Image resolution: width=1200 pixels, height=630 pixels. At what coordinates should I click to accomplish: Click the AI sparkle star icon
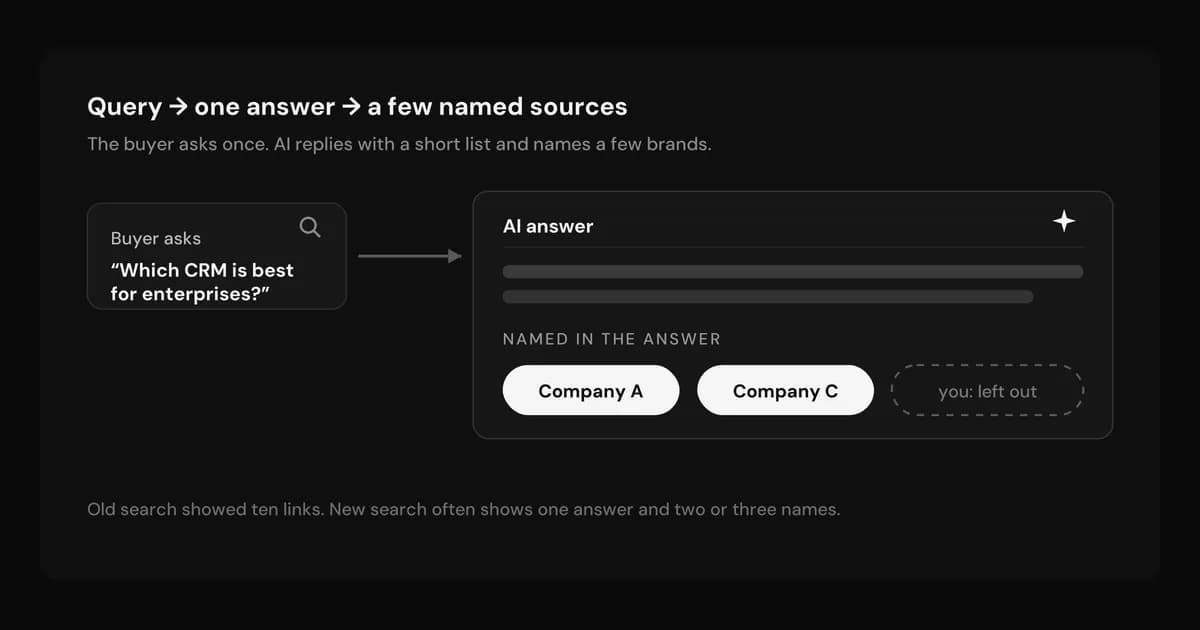[1064, 222]
